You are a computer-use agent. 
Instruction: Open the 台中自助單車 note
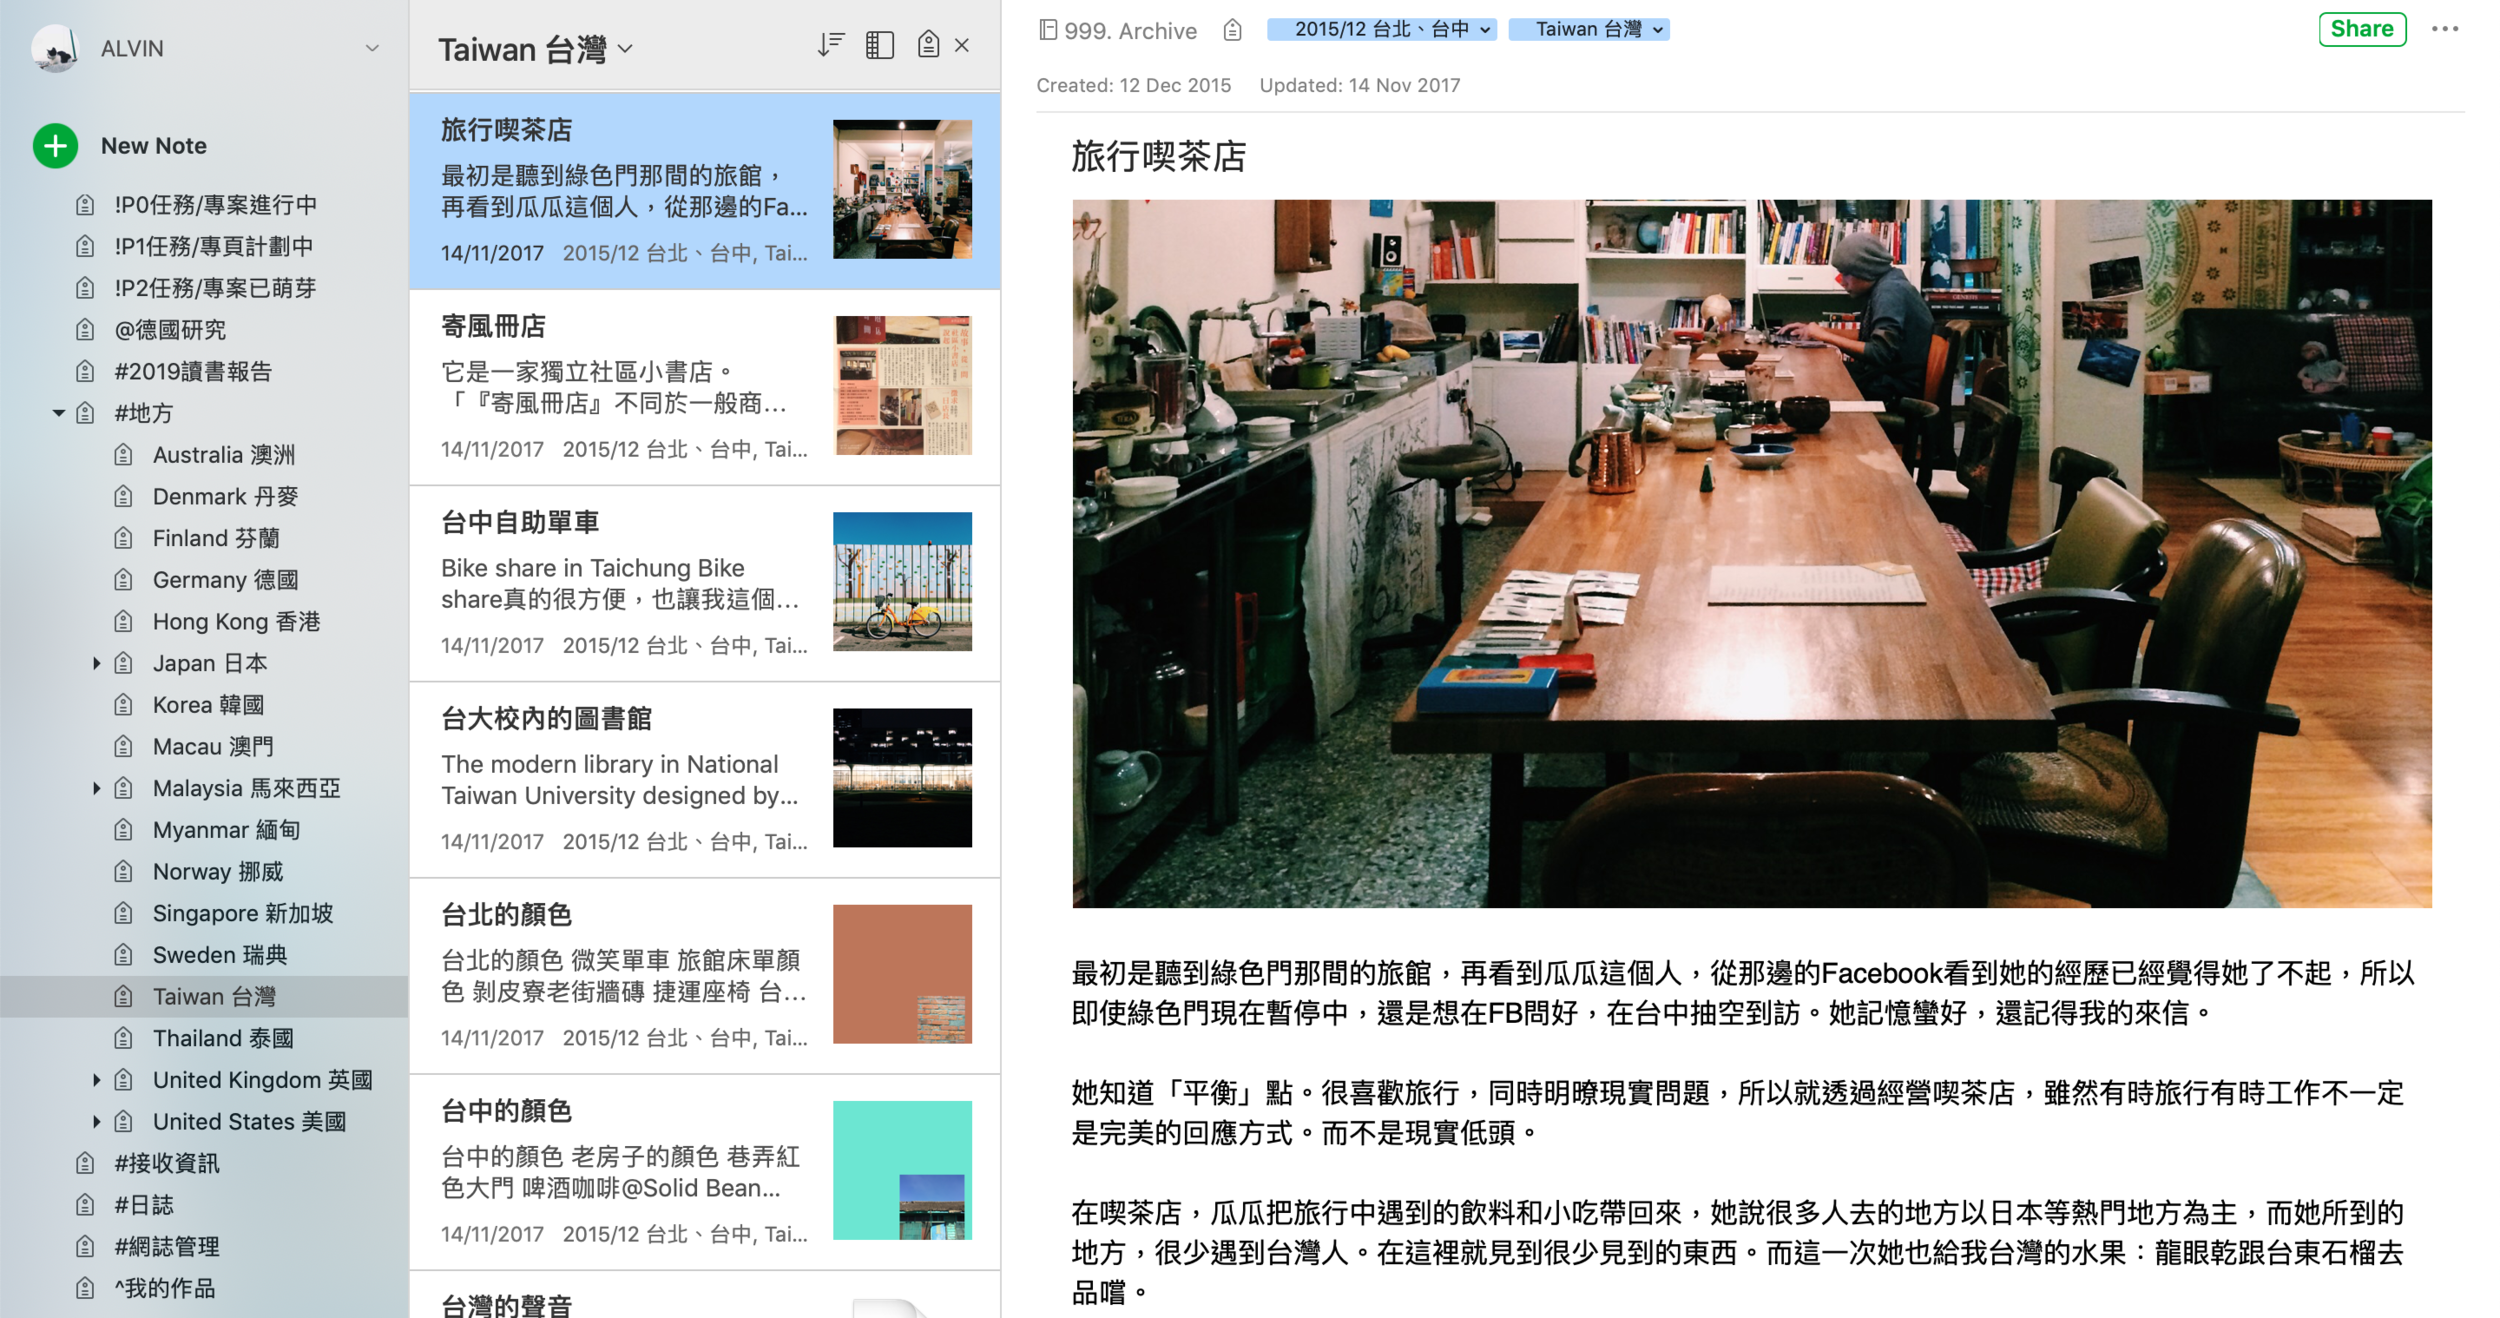(705, 584)
